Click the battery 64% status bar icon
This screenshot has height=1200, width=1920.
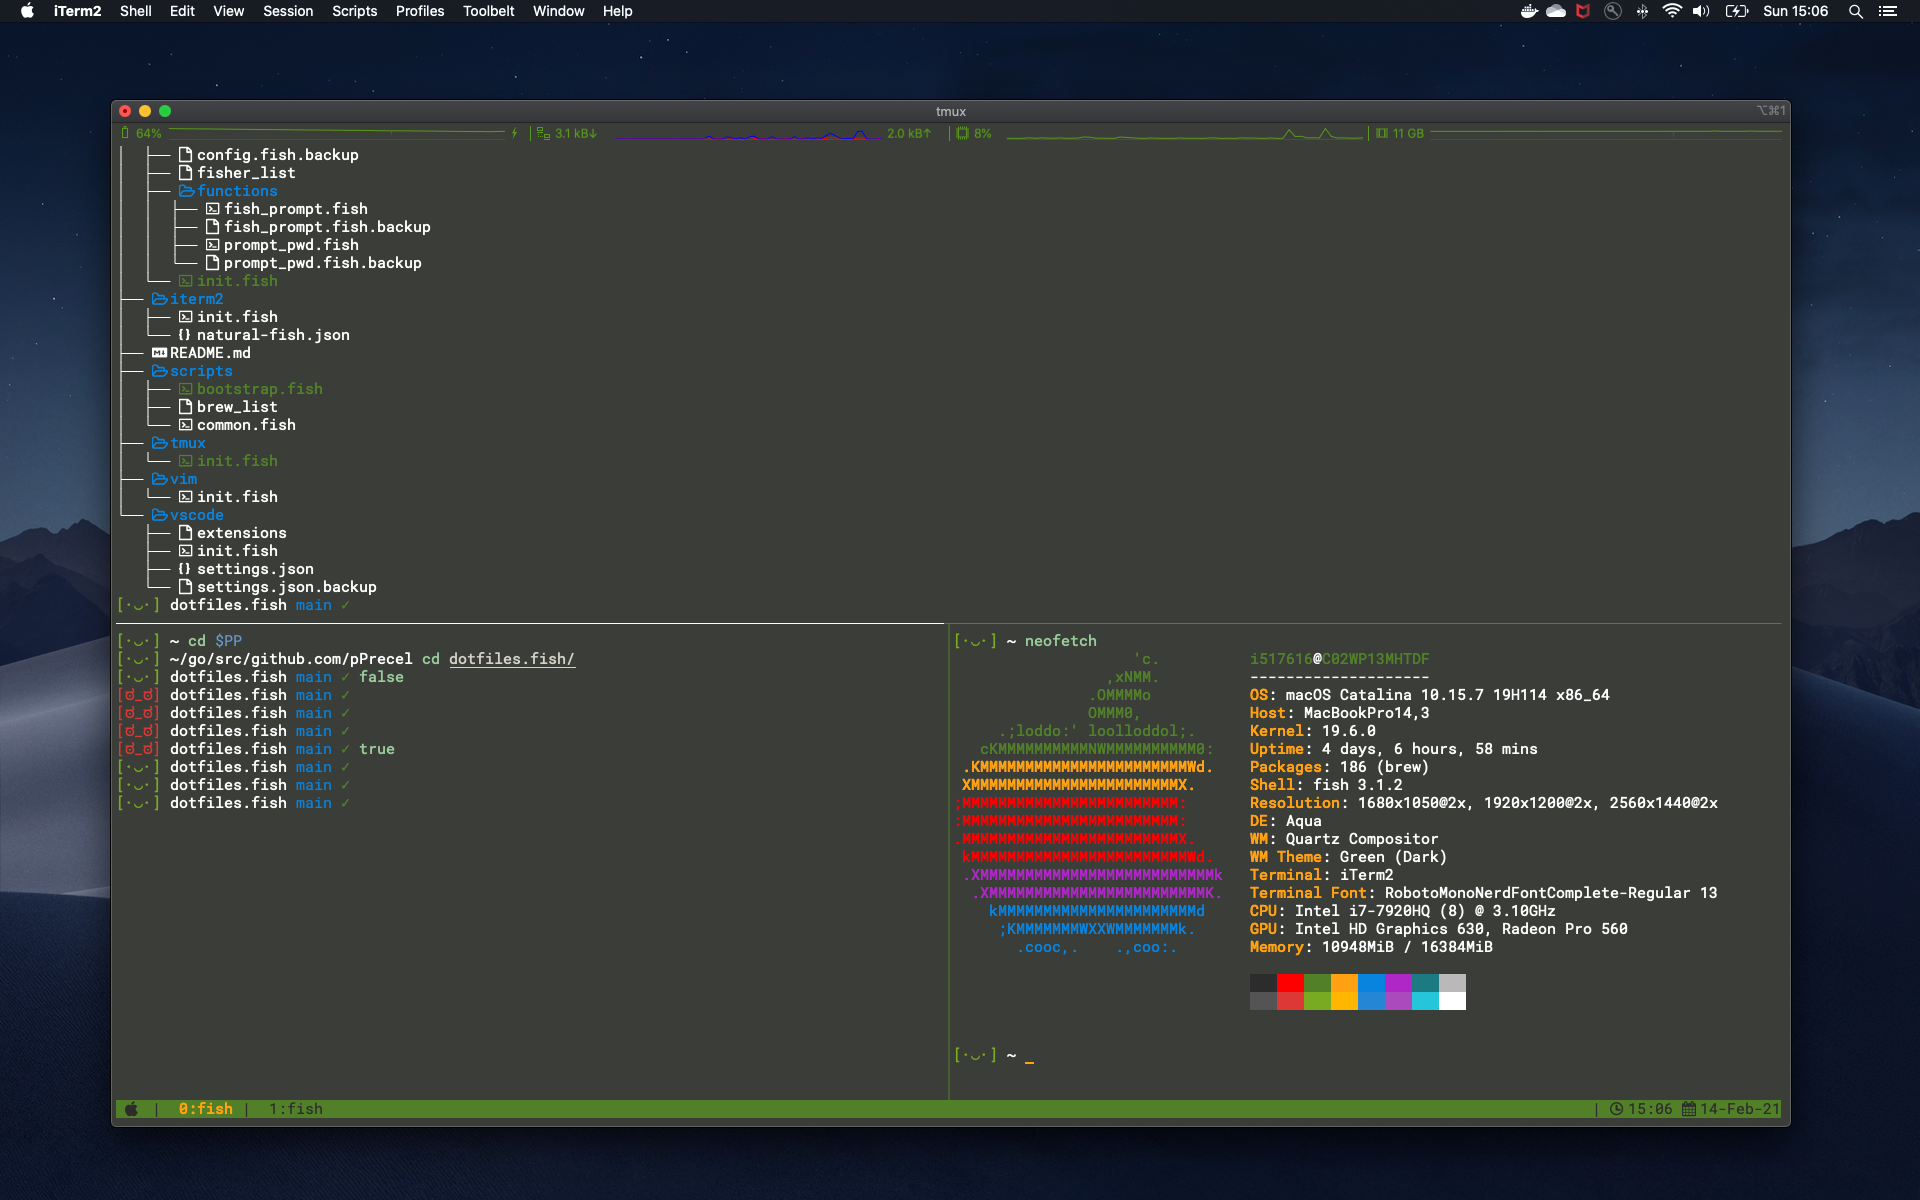tap(125, 133)
